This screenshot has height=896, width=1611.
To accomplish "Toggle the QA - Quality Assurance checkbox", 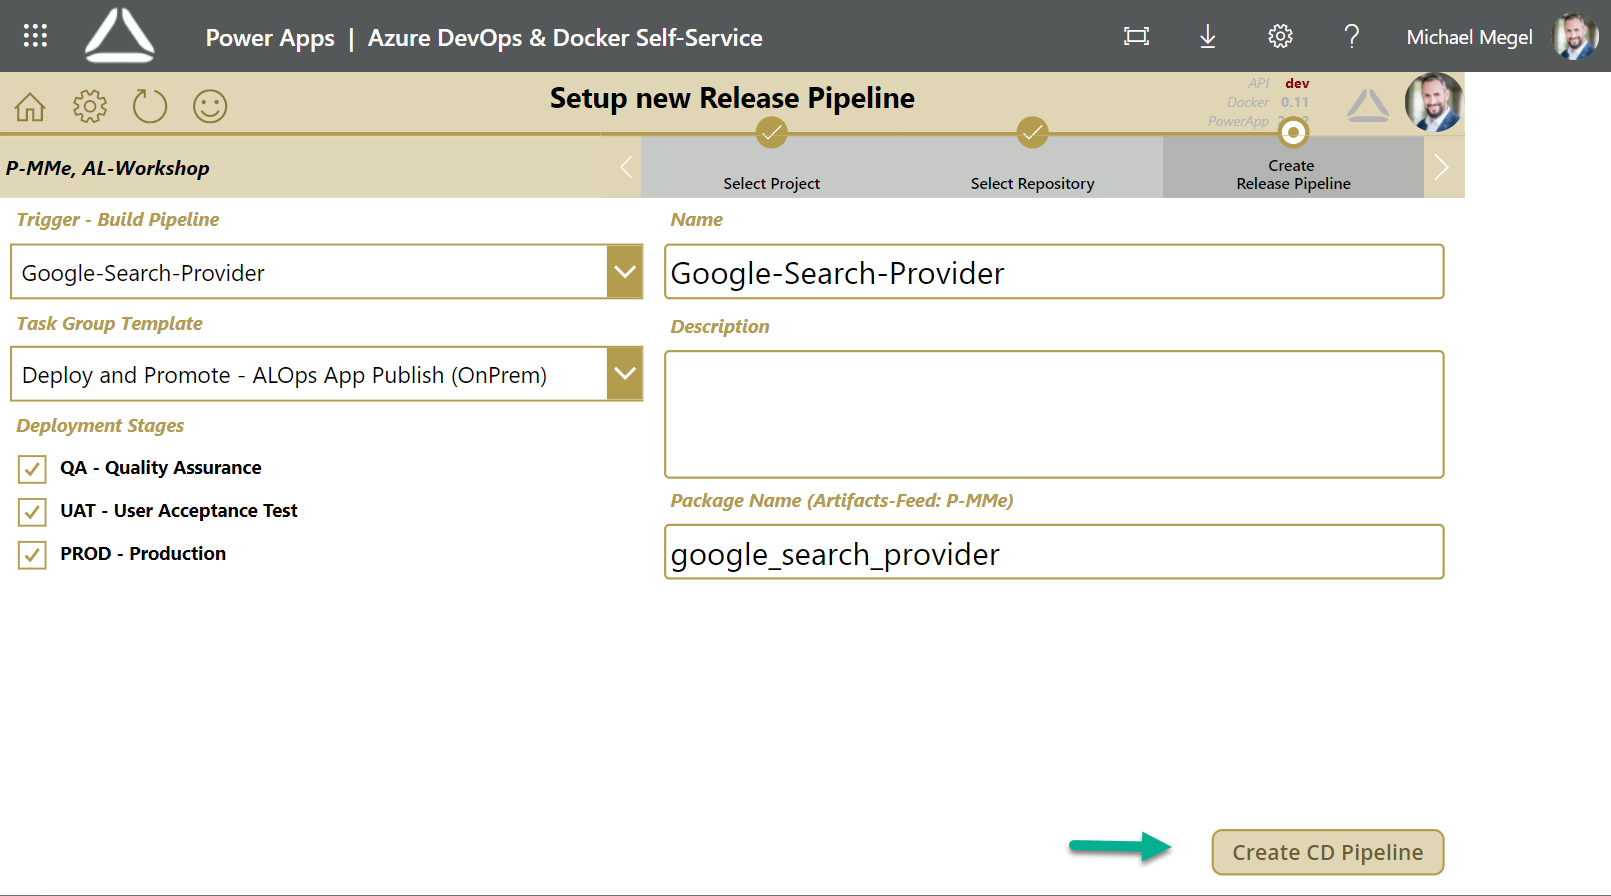I will 32,469.
